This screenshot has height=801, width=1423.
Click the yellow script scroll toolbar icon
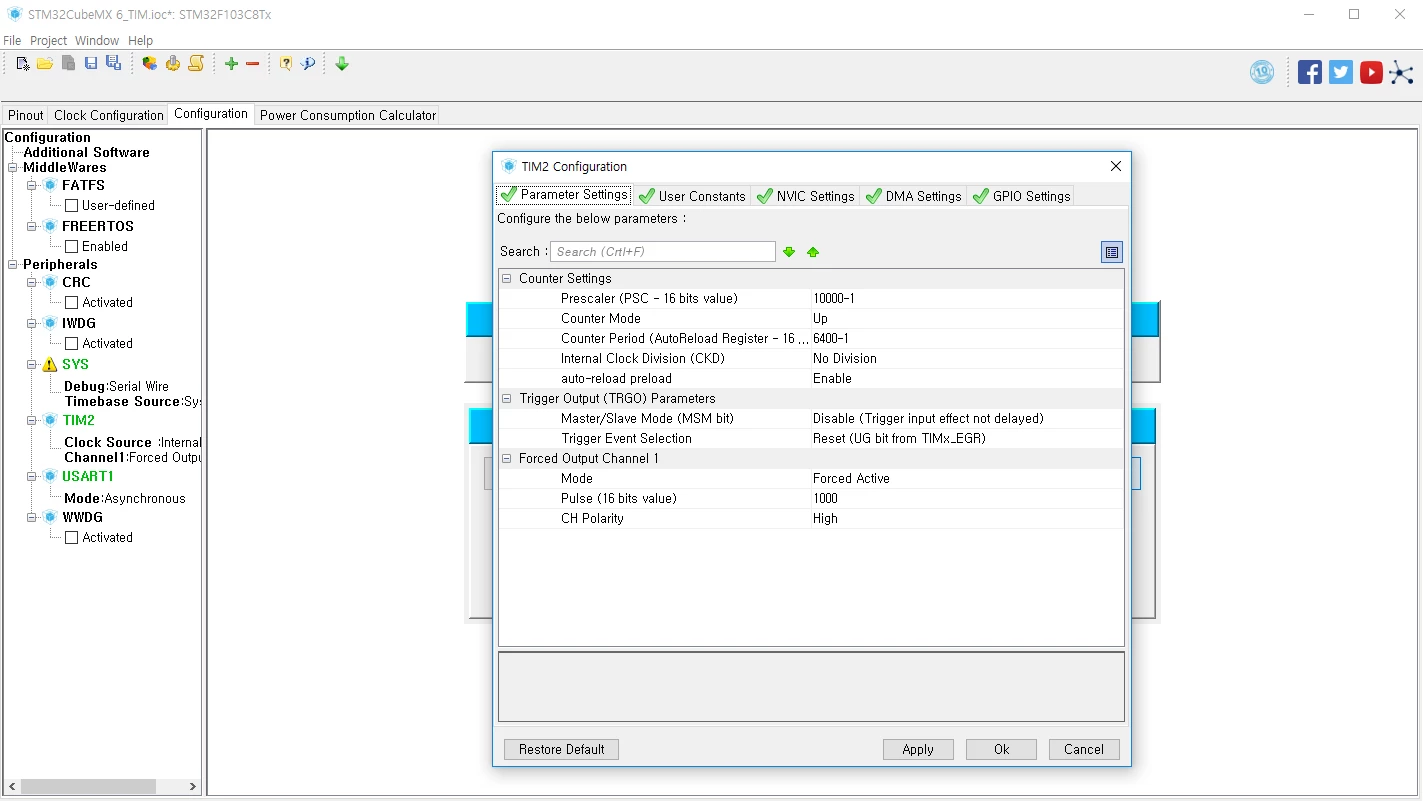click(196, 64)
